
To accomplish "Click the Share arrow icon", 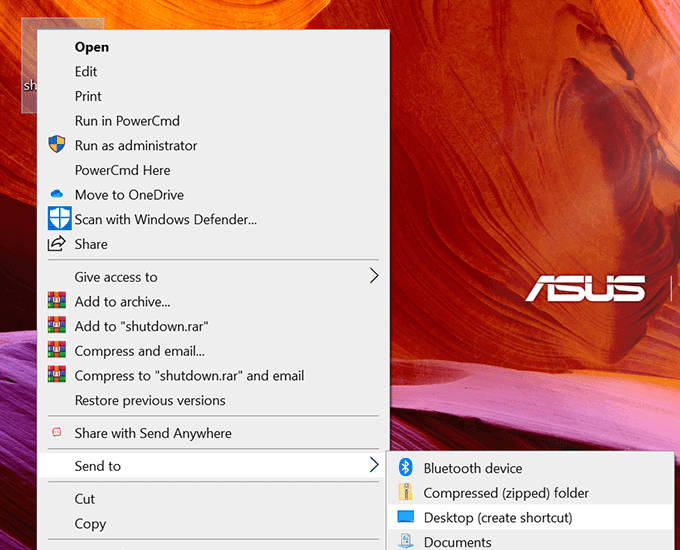I will click(x=57, y=243).
